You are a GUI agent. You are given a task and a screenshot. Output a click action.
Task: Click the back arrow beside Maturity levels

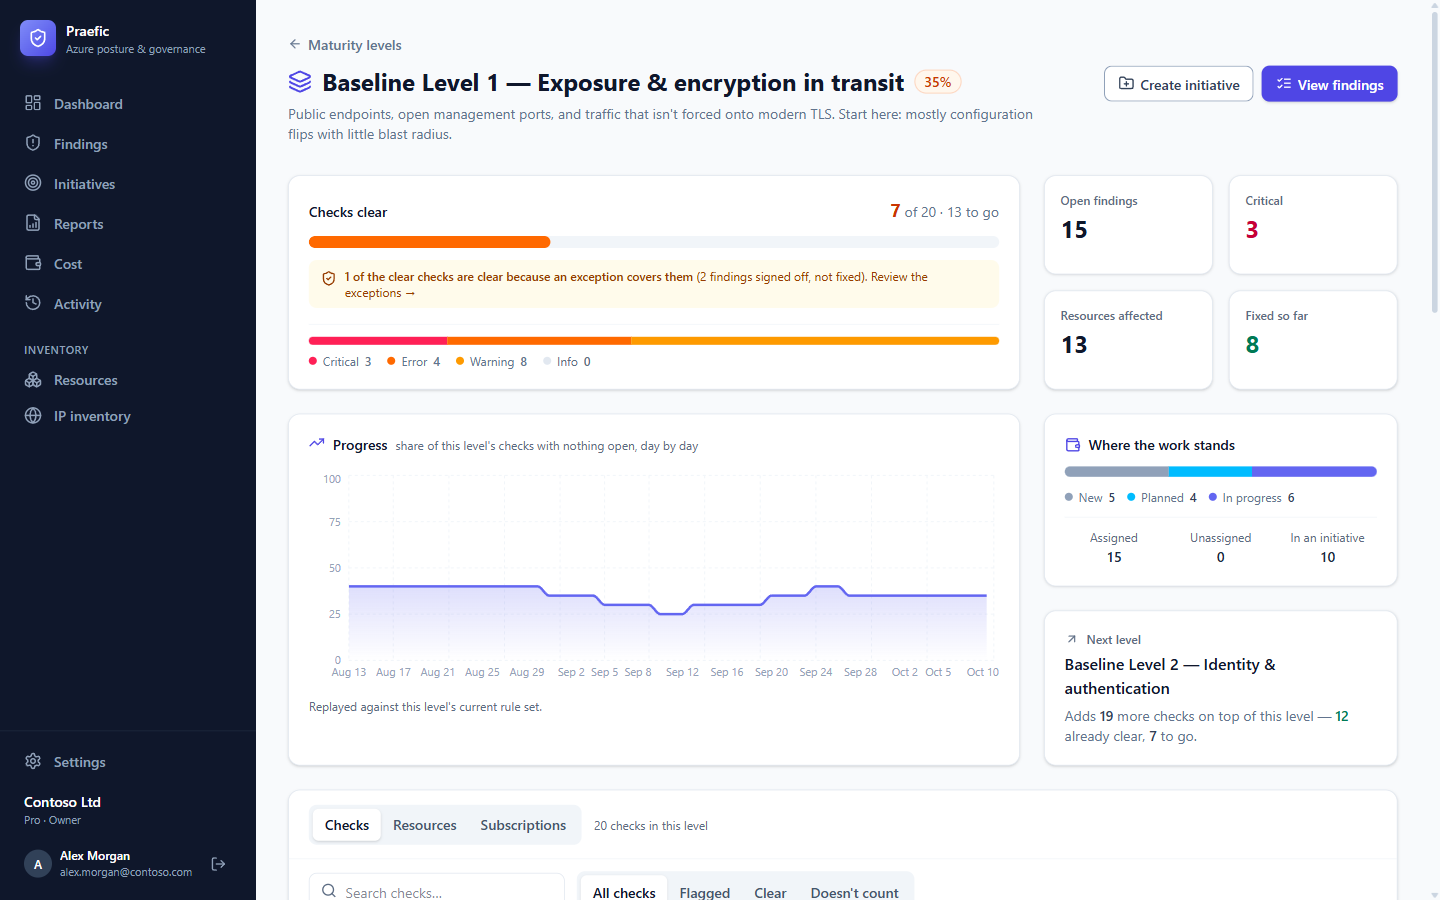[x=294, y=44]
